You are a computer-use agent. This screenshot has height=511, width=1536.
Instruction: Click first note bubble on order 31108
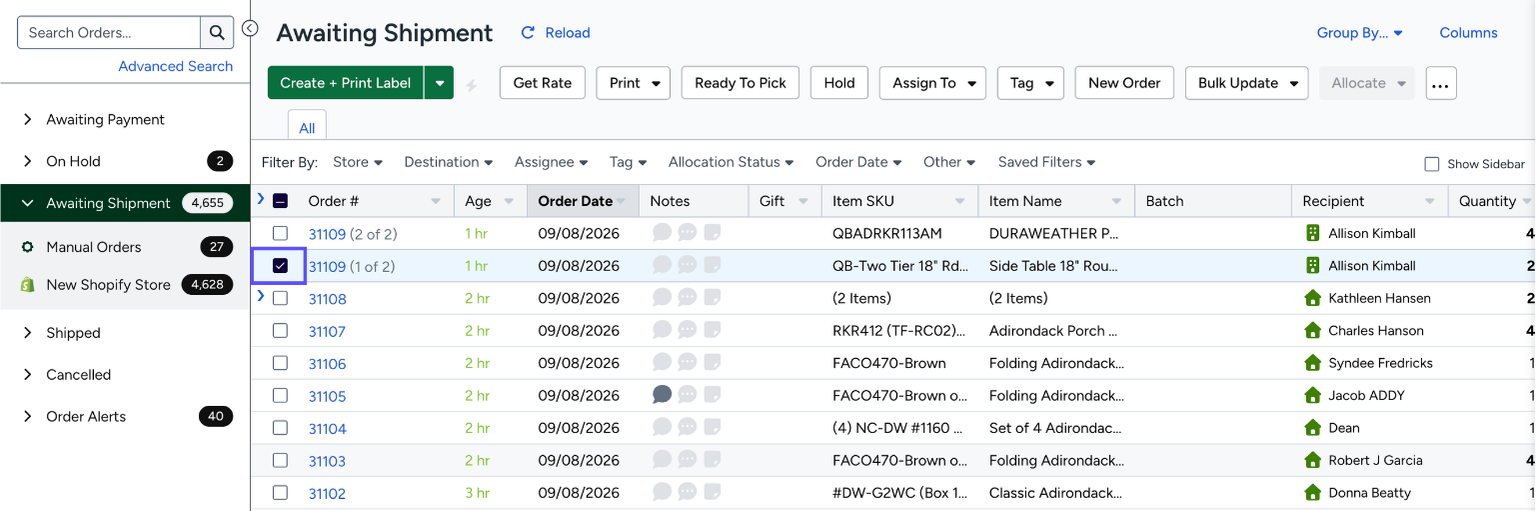point(662,298)
